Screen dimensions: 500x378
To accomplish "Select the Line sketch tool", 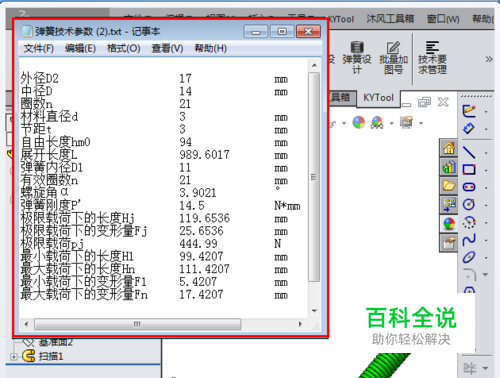I will pyautogui.click(x=469, y=152).
